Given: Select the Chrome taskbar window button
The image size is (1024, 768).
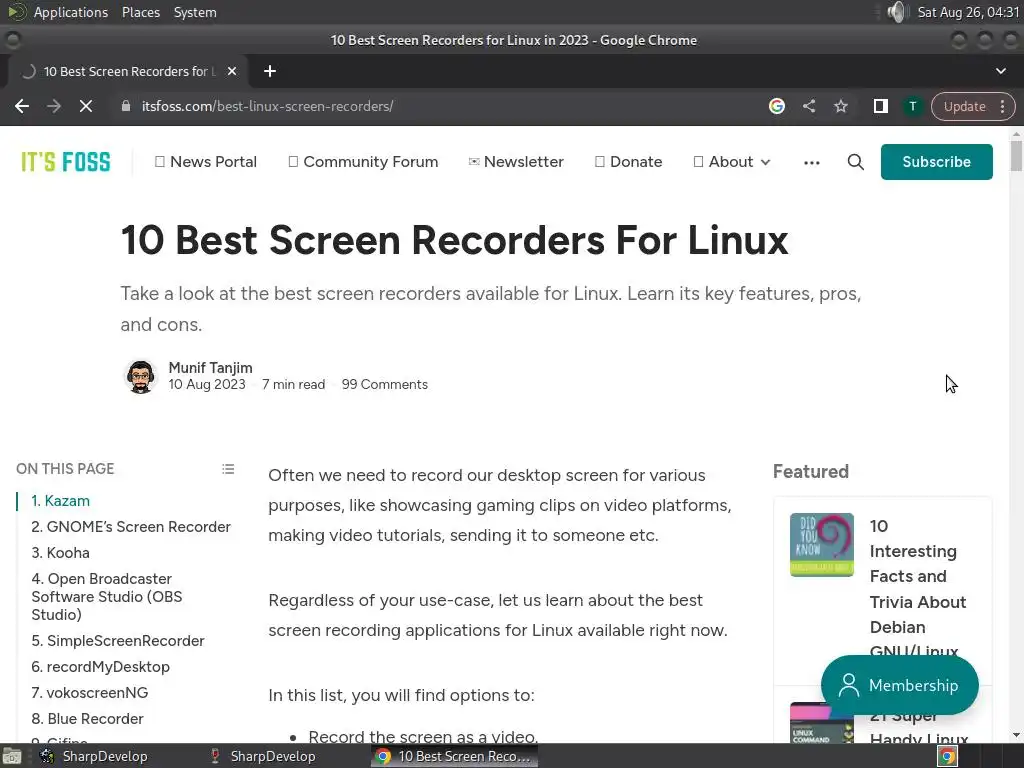Looking at the screenshot, I should [455, 756].
